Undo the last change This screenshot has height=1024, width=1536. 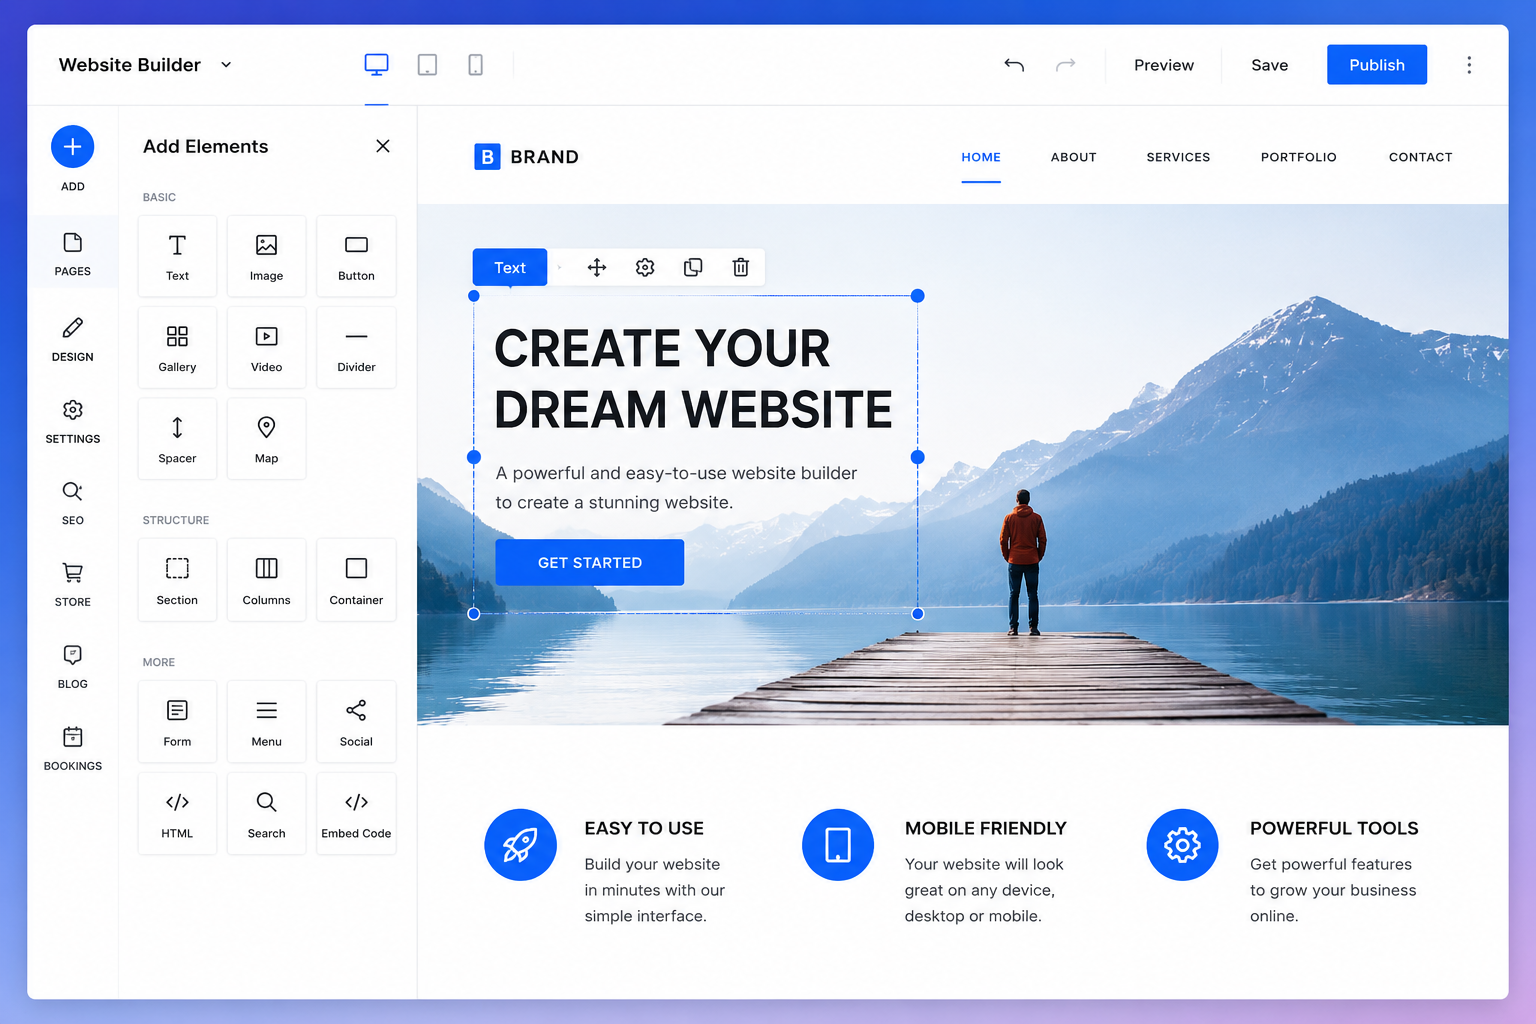coord(1014,65)
